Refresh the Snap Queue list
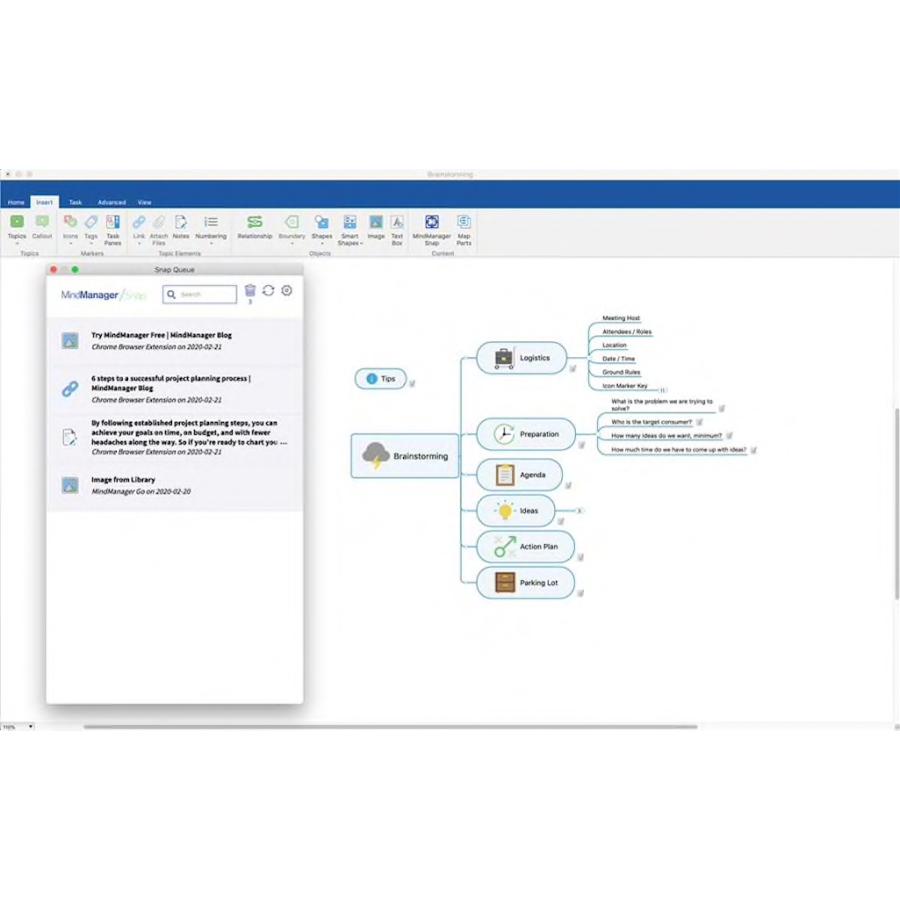Viewport: 900px width, 900px height. (268, 290)
